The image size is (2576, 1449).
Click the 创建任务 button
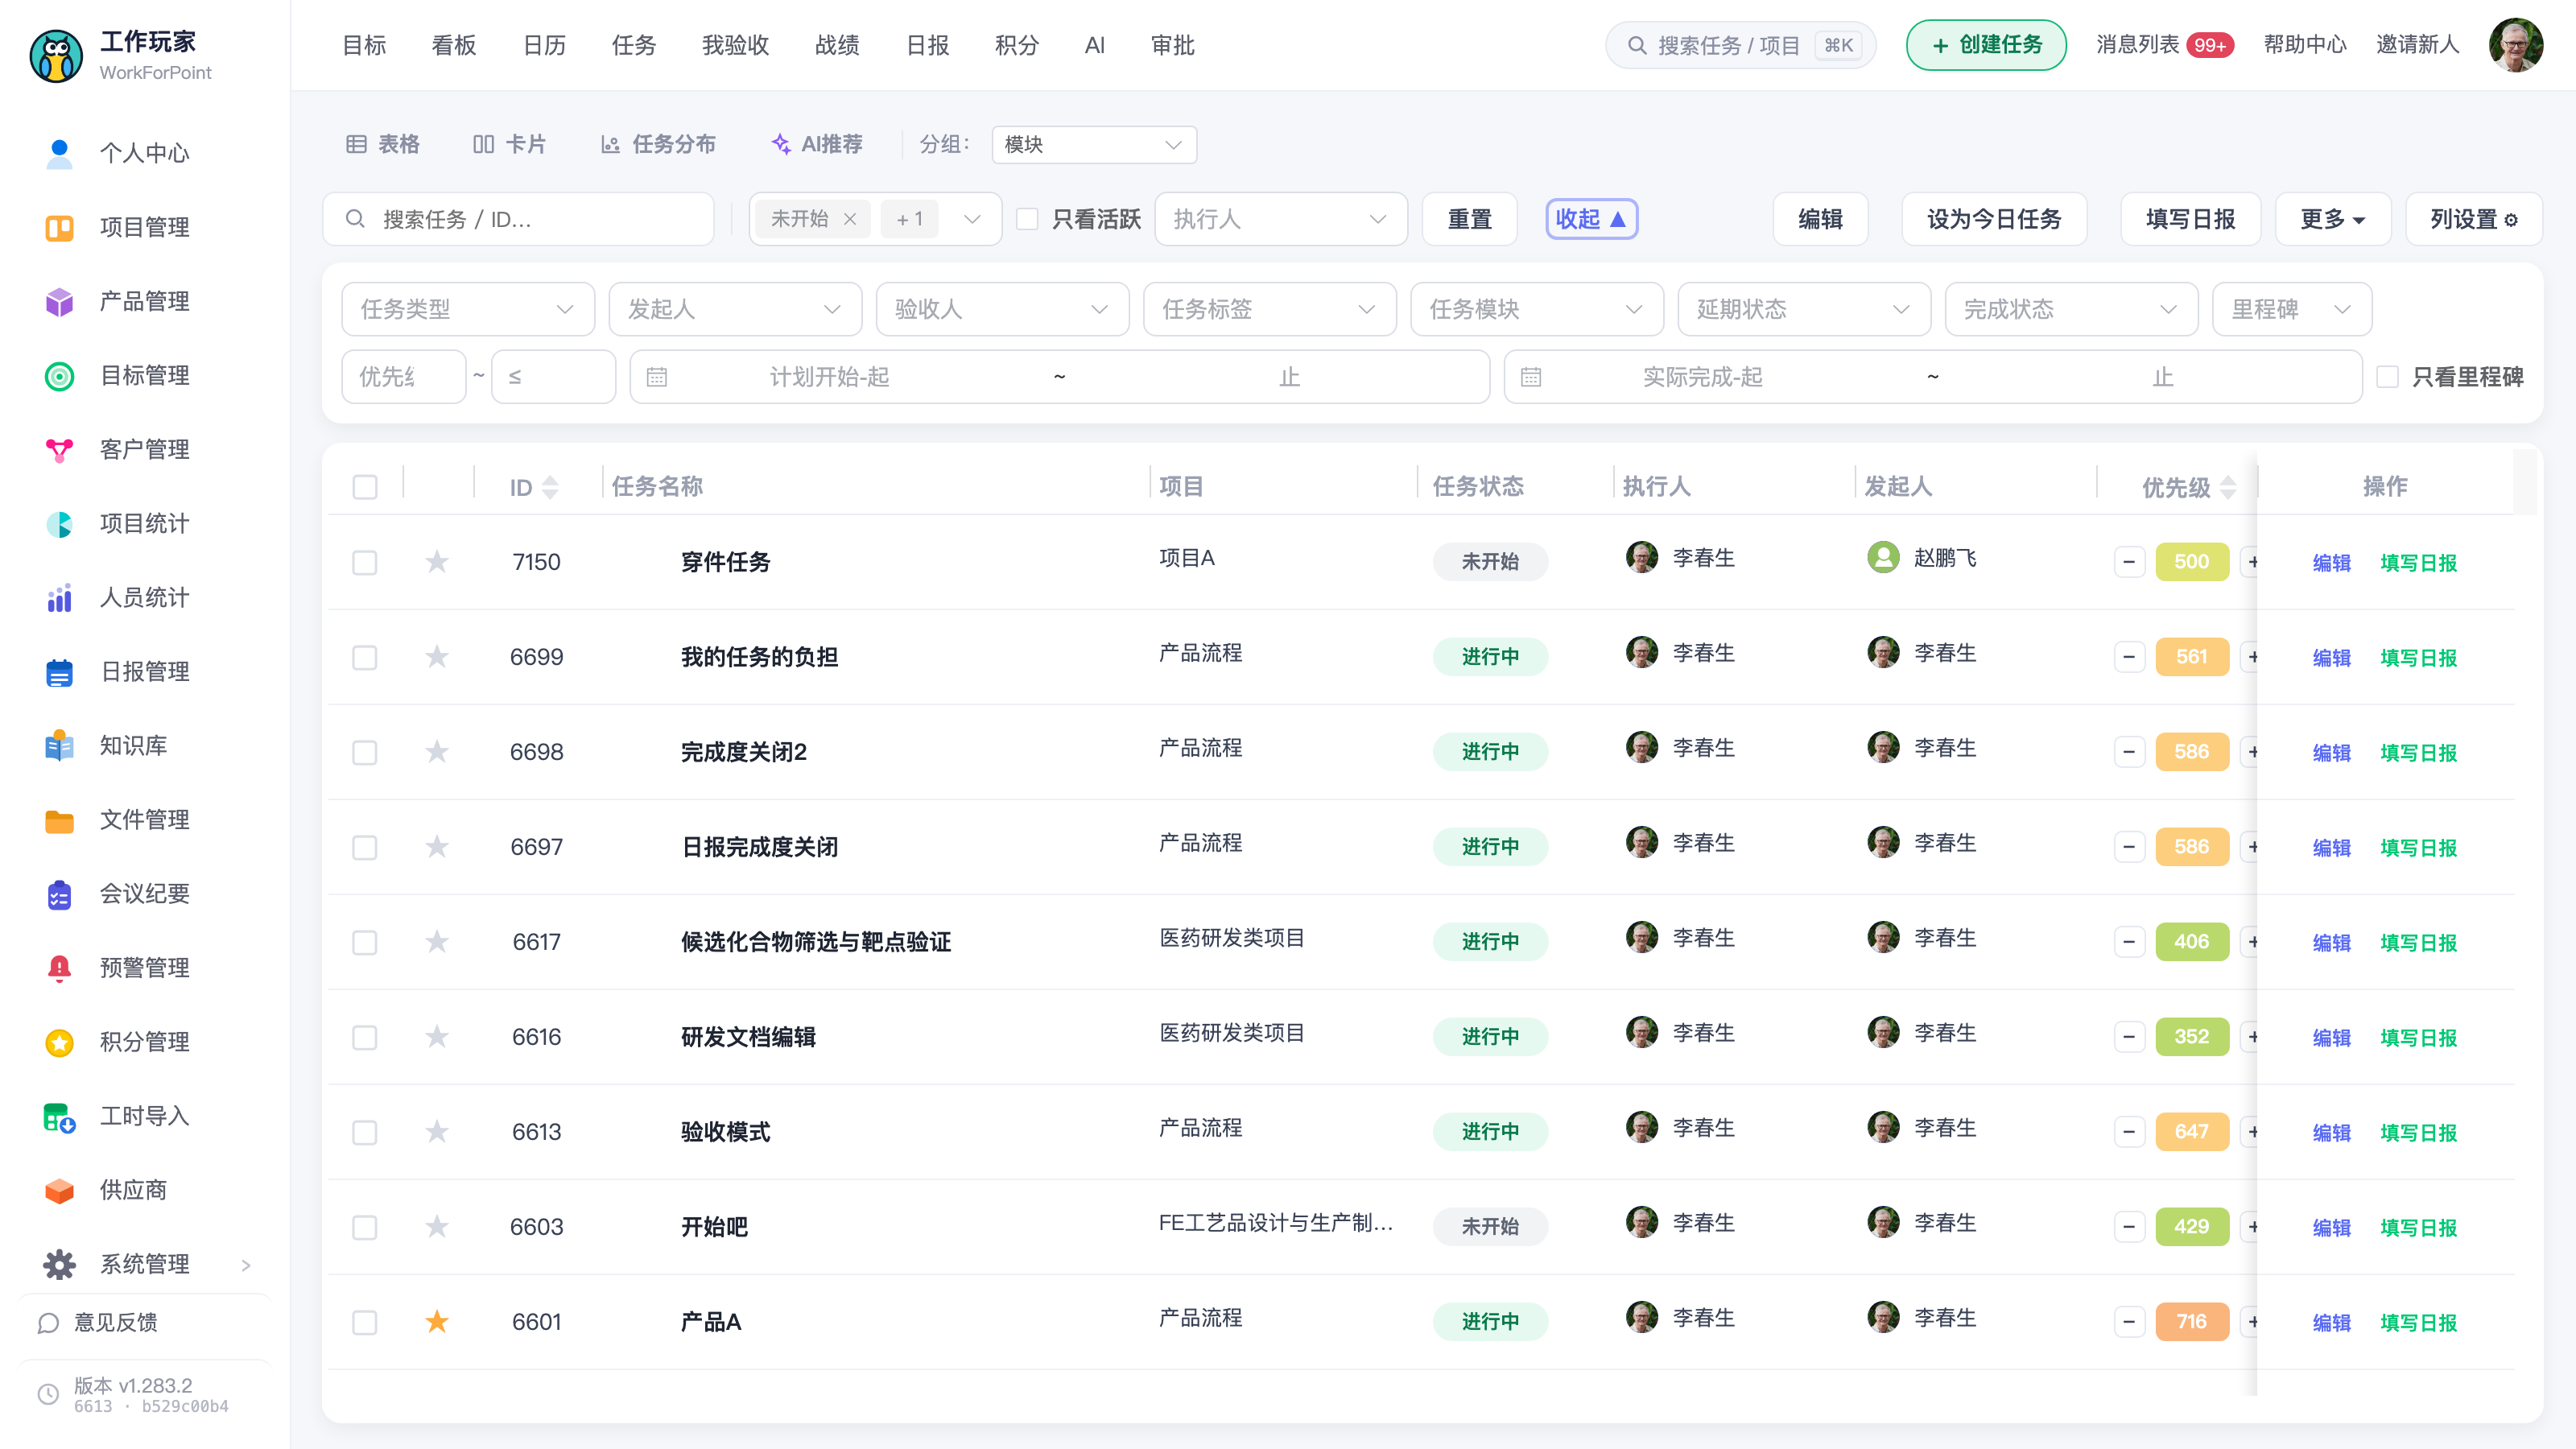tap(1985, 45)
